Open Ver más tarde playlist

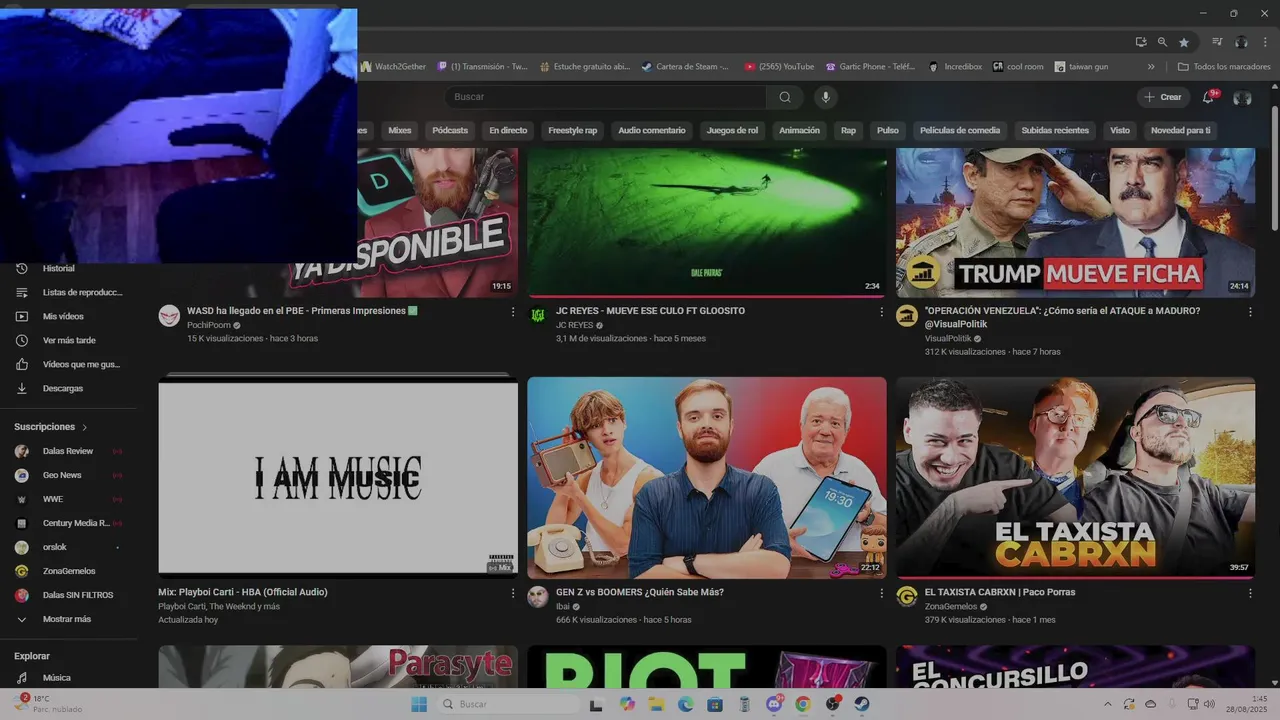click(68, 341)
